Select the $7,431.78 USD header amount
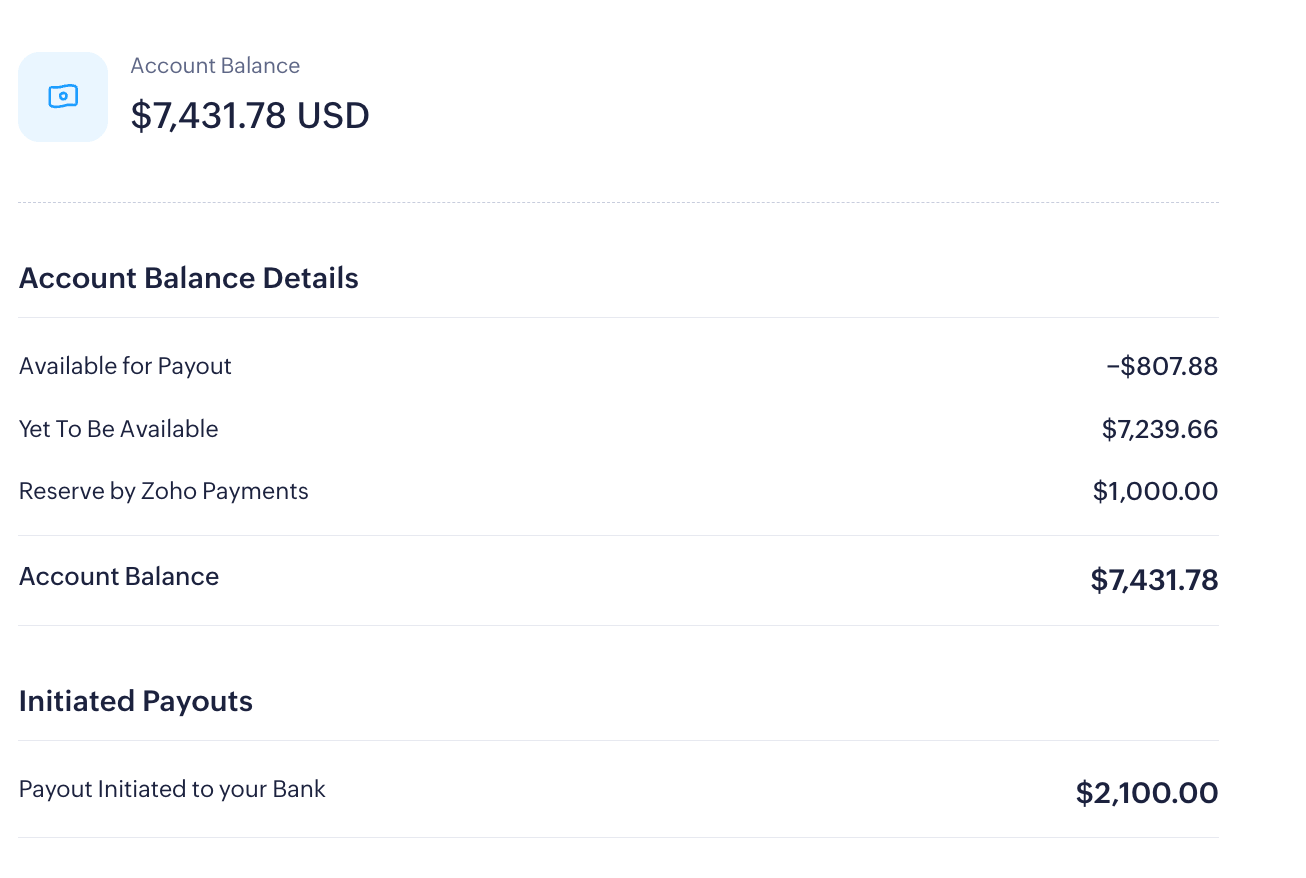The width and height of the screenshot is (1306, 878). pyautogui.click(x=250, y=116)
